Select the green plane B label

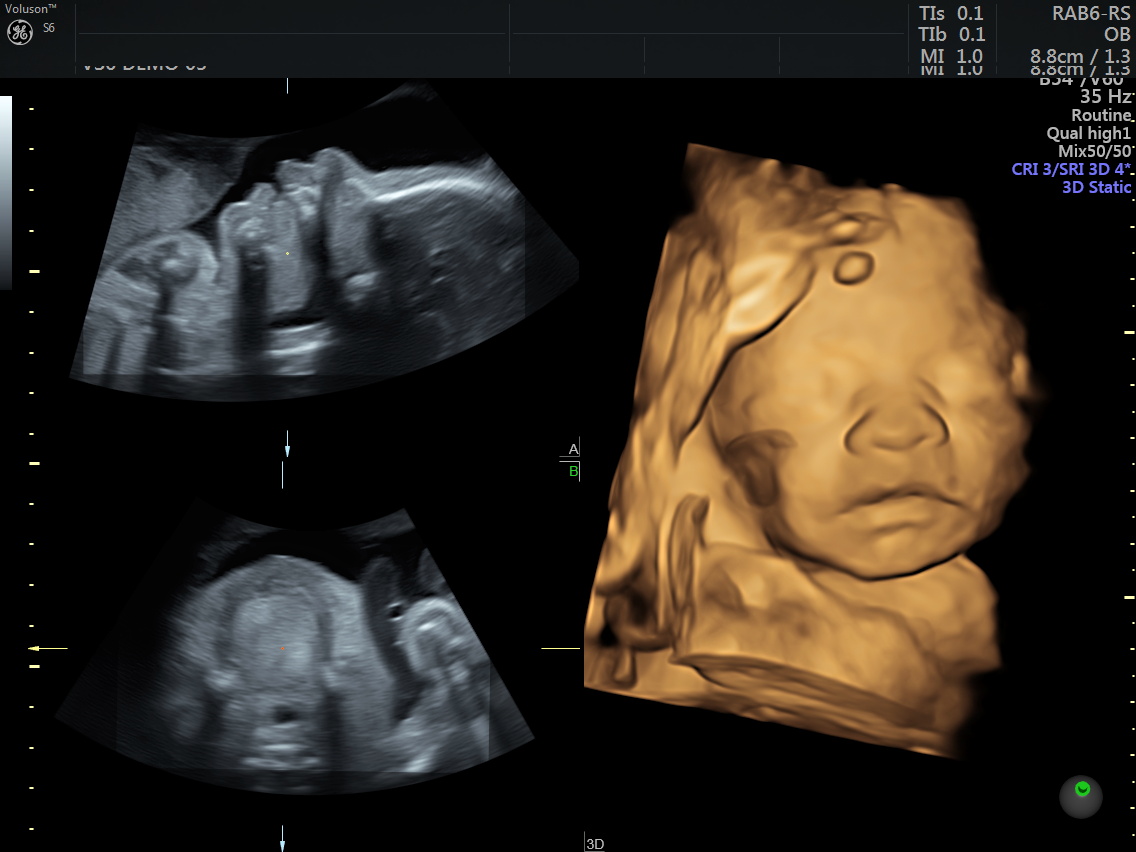coord(573,471)
